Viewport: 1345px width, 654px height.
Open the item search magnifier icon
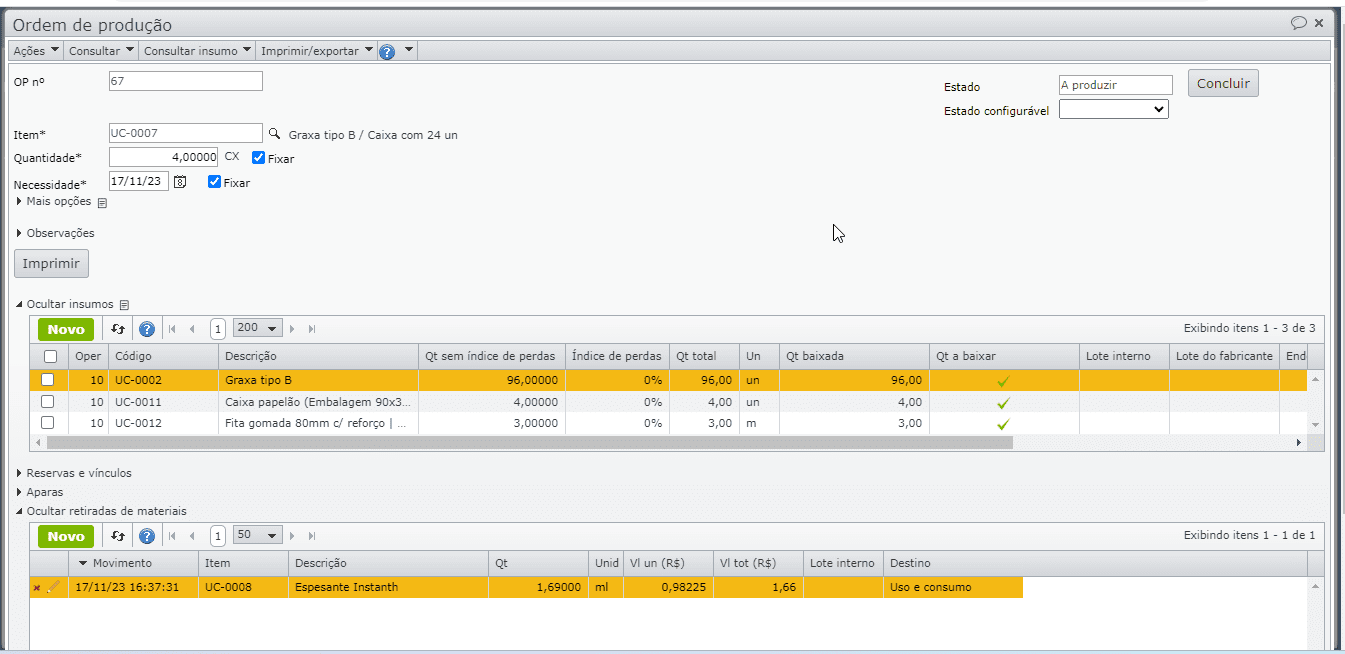click(x=275, y=133)
